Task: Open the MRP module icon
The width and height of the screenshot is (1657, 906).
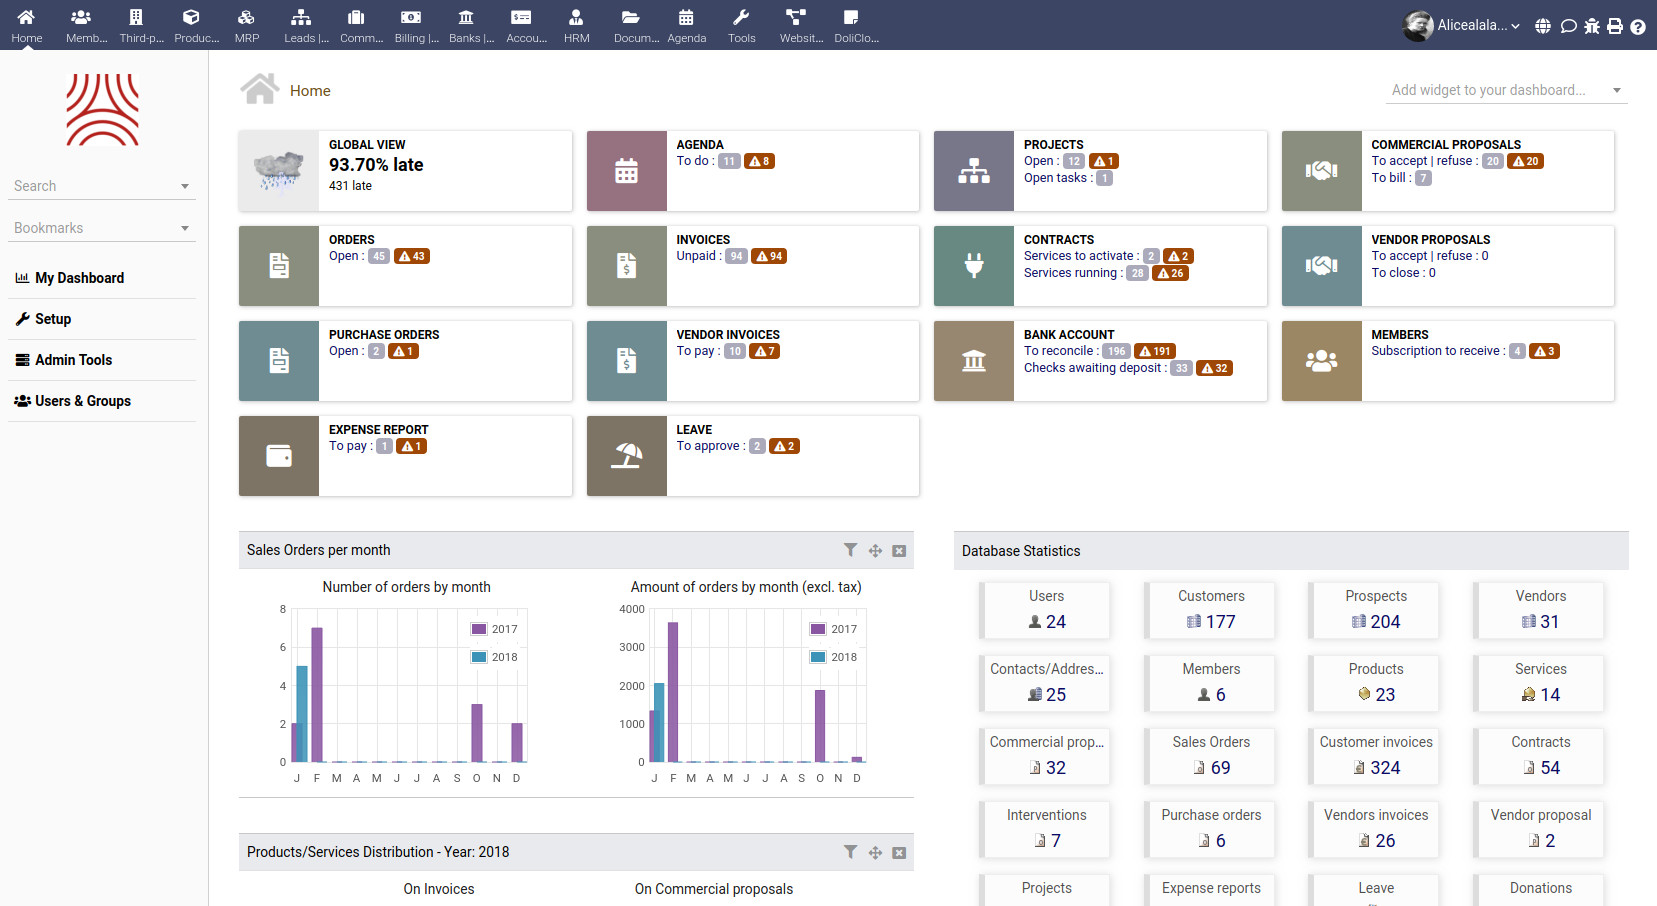Action: [246, 25]
